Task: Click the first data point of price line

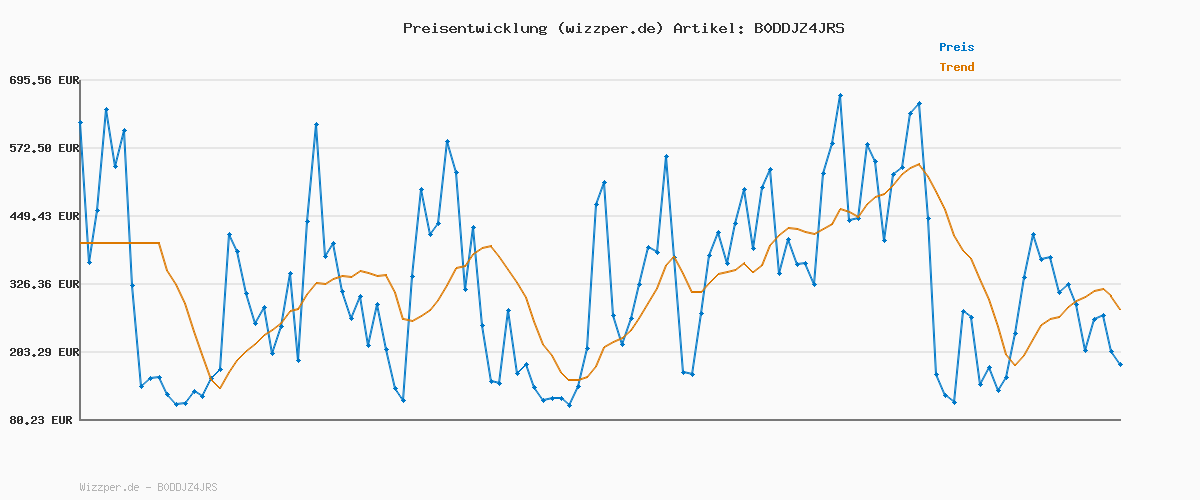Action: (80, 122)
